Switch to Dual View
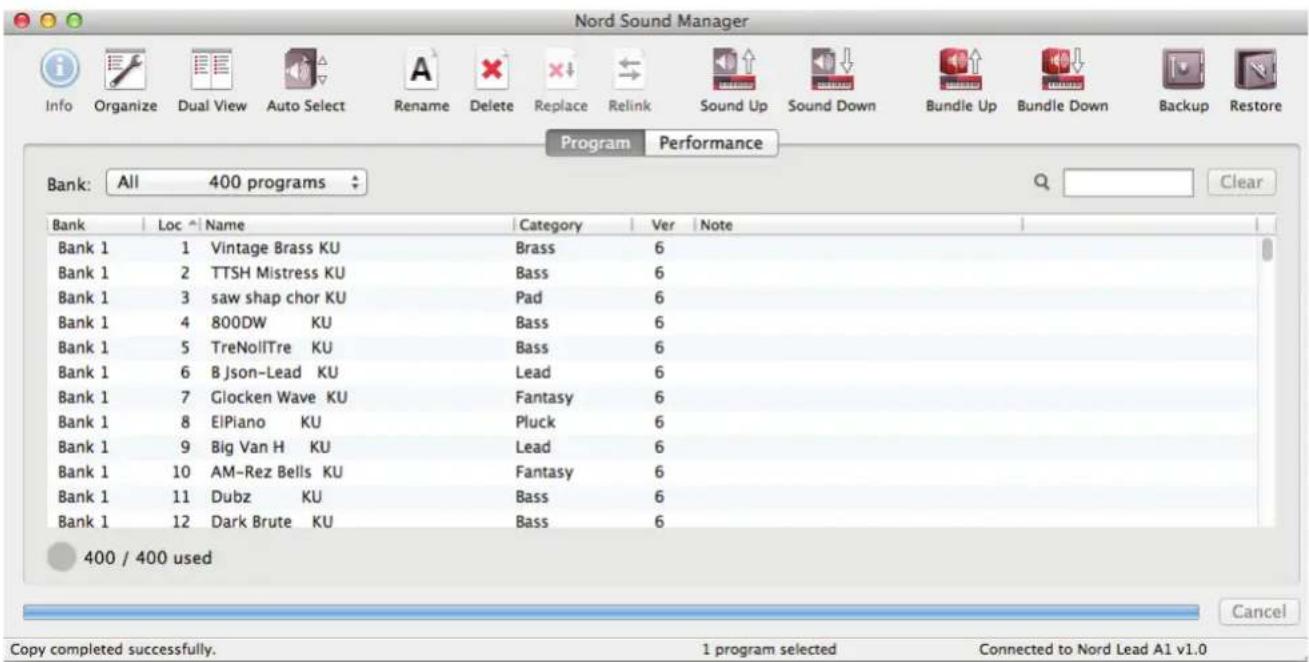Screen dimensions: 1309x662 tap(212, 73)
